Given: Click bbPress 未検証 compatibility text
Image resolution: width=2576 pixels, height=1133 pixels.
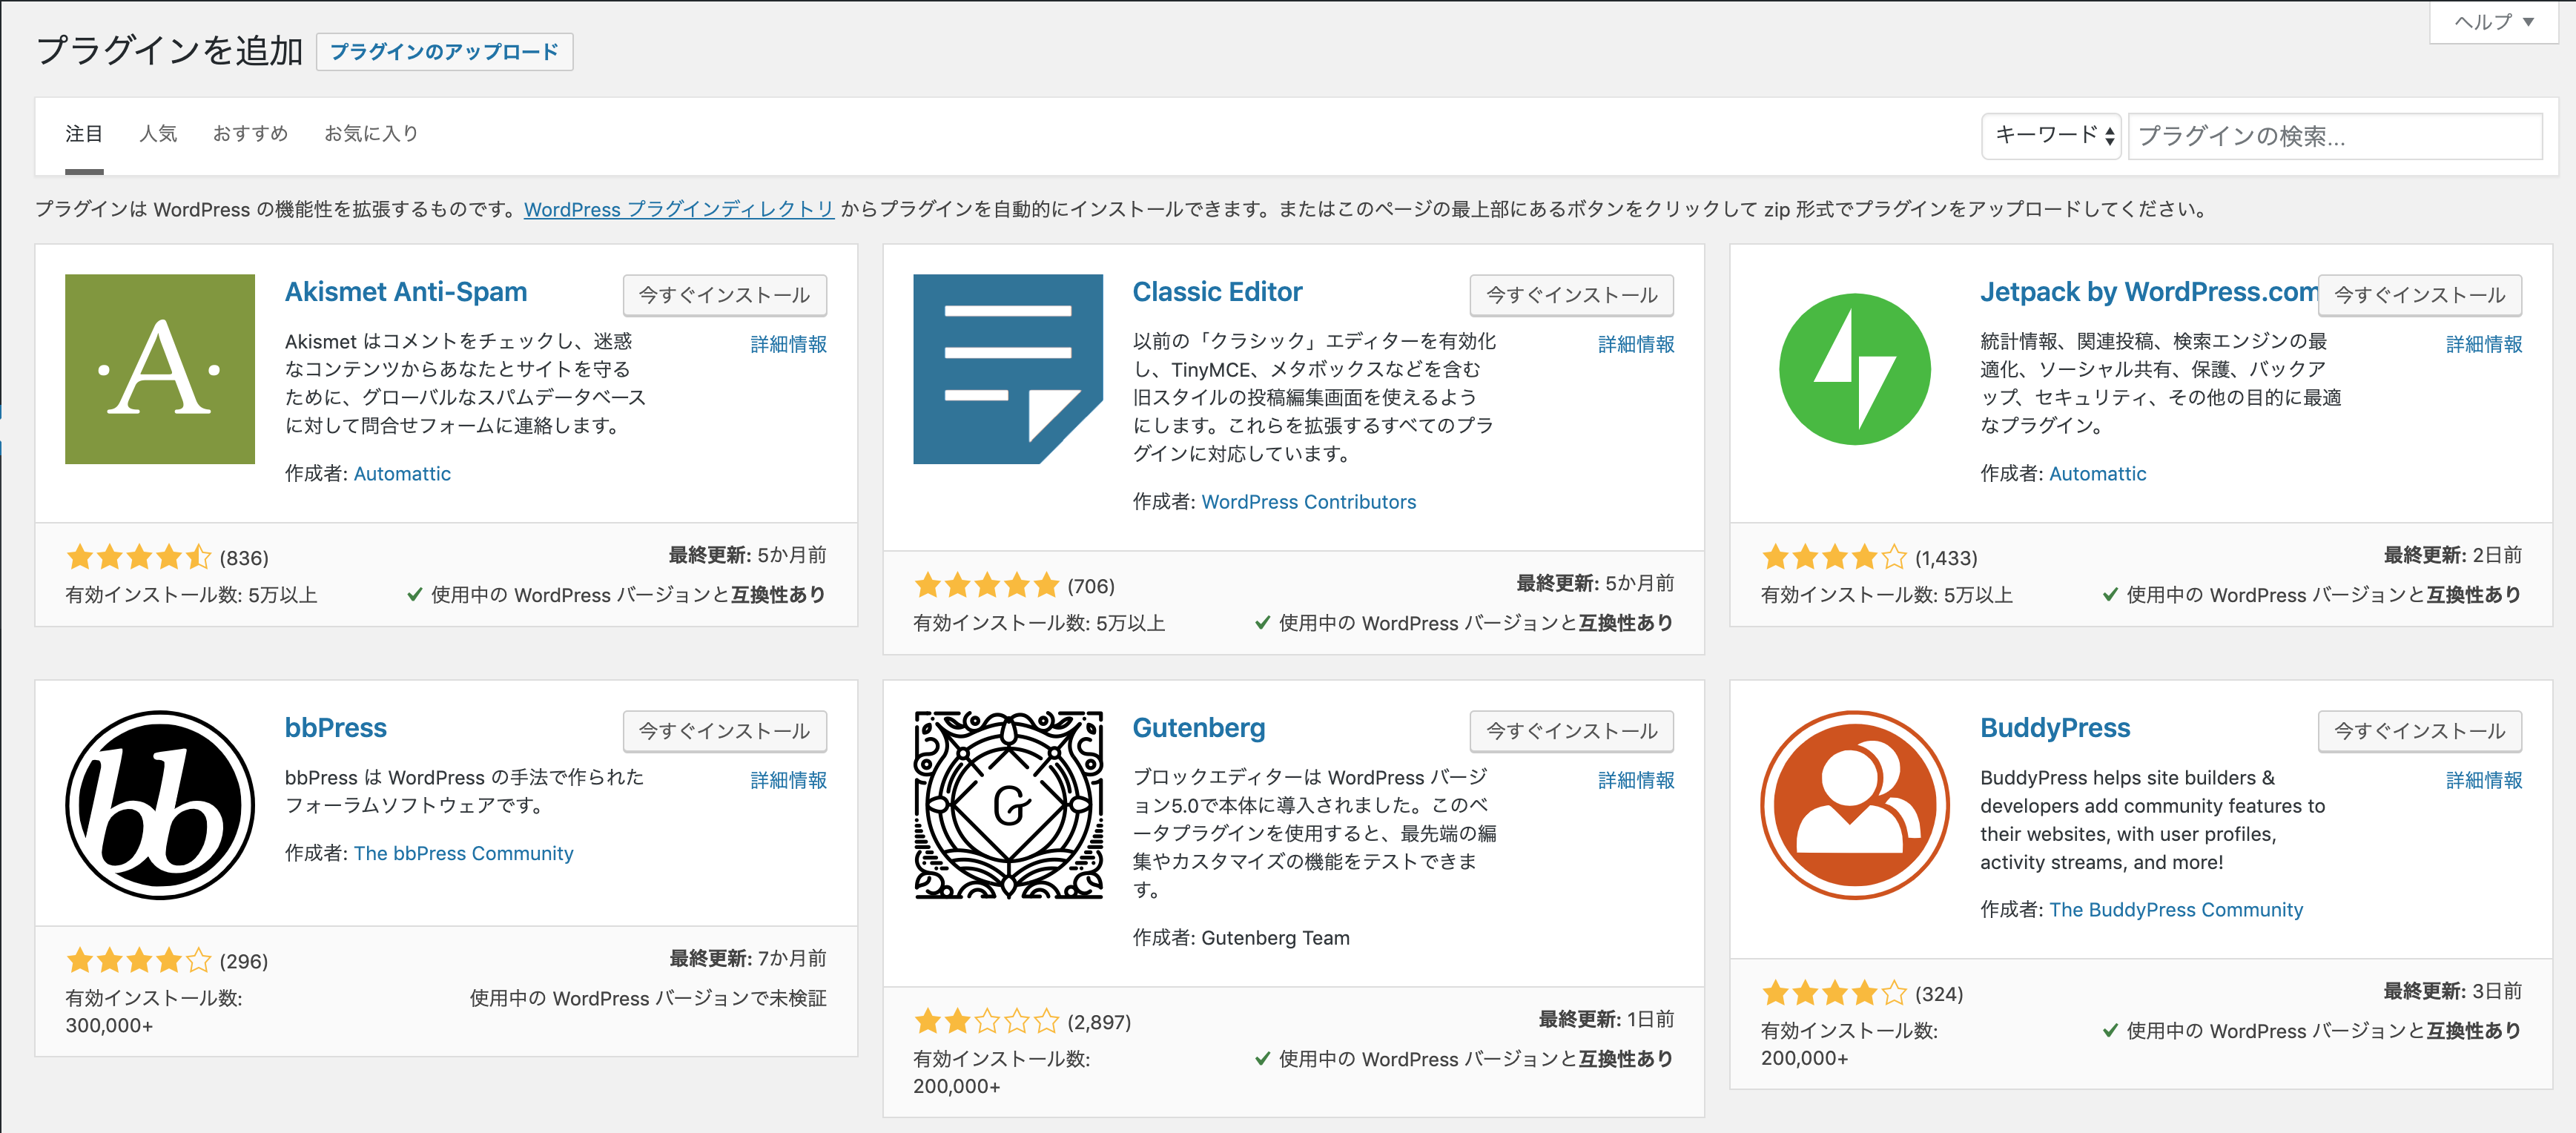Looking at the screenshot, I should [x=648, y=998].
